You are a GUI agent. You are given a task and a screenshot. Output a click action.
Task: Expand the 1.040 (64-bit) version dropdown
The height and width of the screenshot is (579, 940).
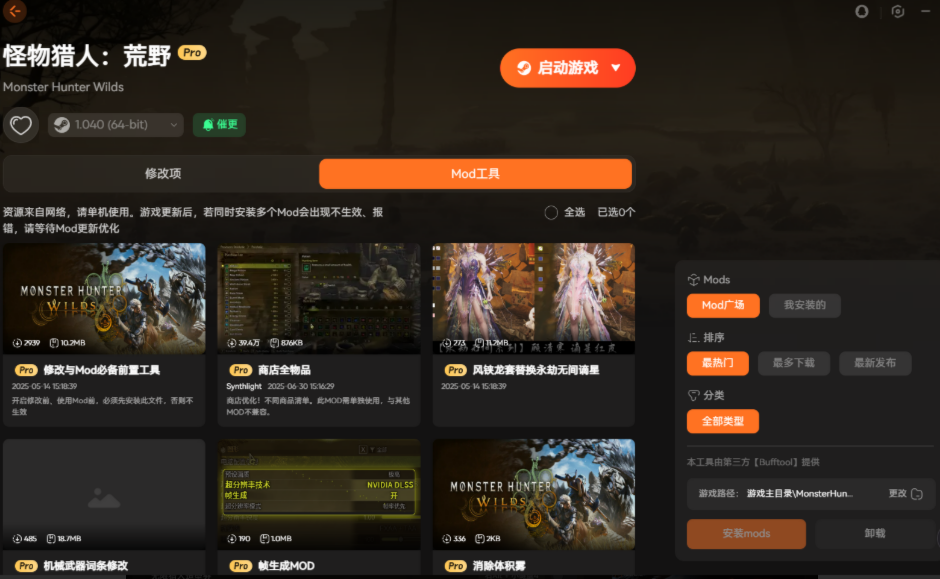(174, 125)
